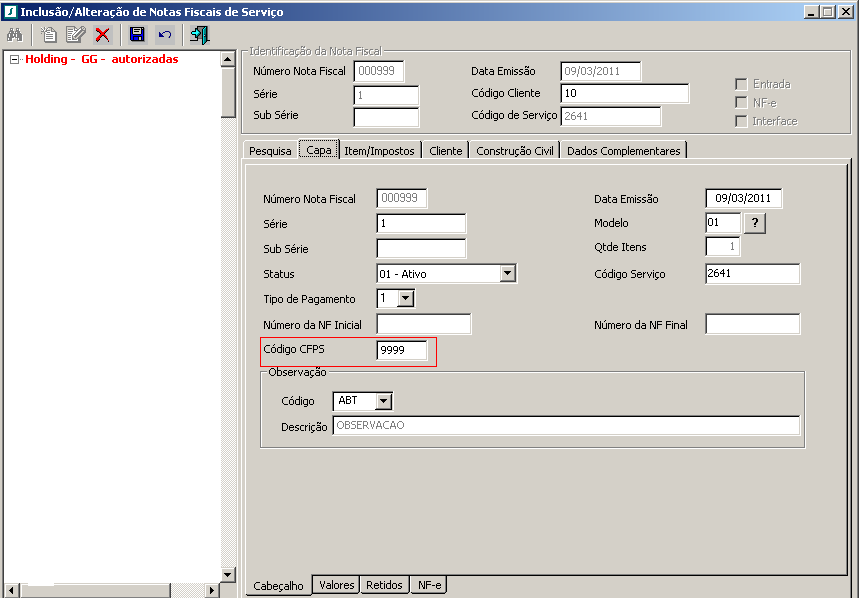Viewport: 859px width, 598px height.
Task: Click the Código CFPS input field
Action: pyautogui.click(x=402, y=350)
